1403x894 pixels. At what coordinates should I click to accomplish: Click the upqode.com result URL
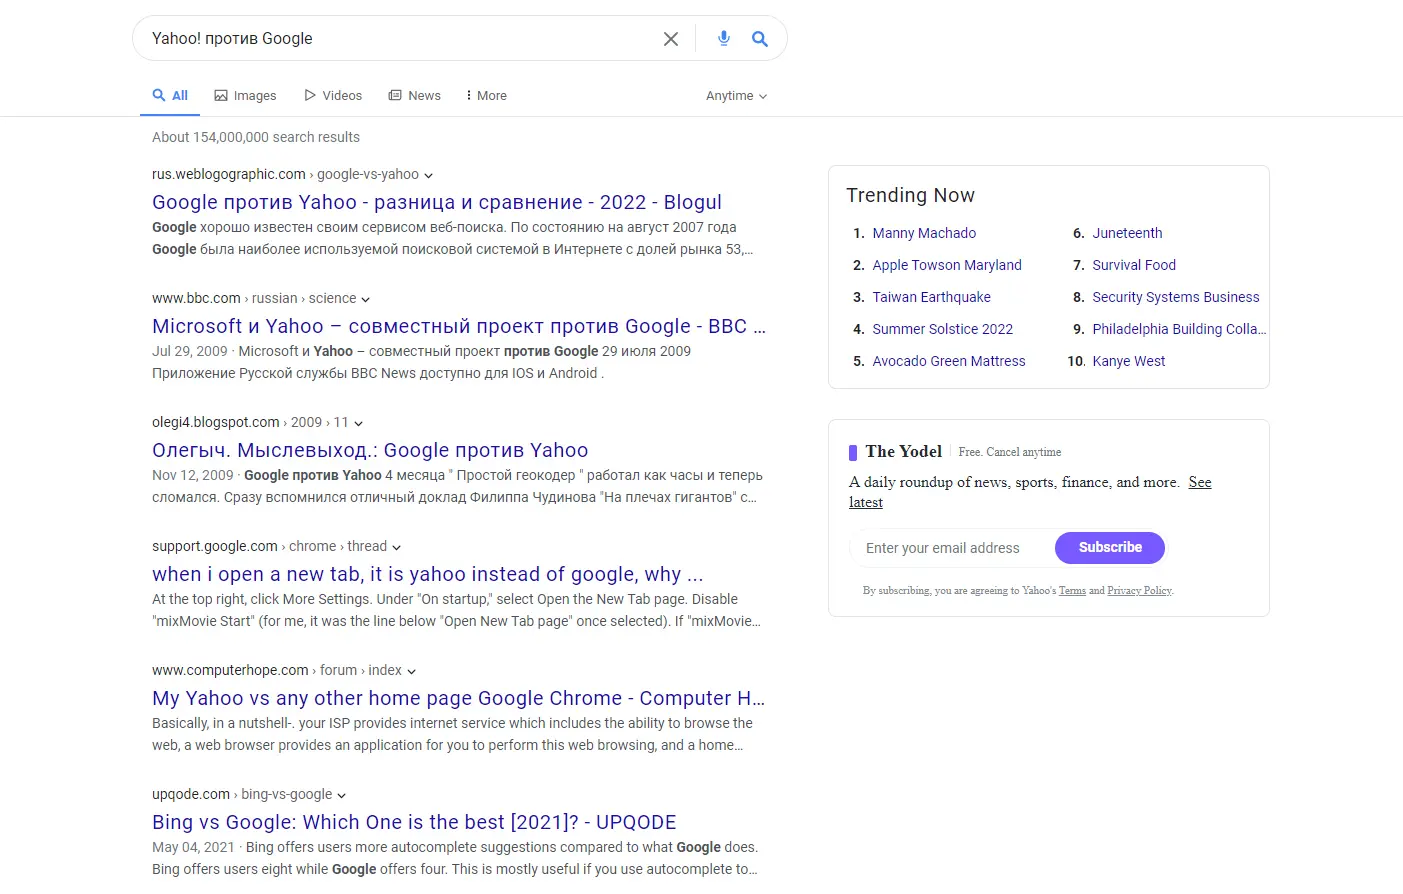(x=242, y=794)
